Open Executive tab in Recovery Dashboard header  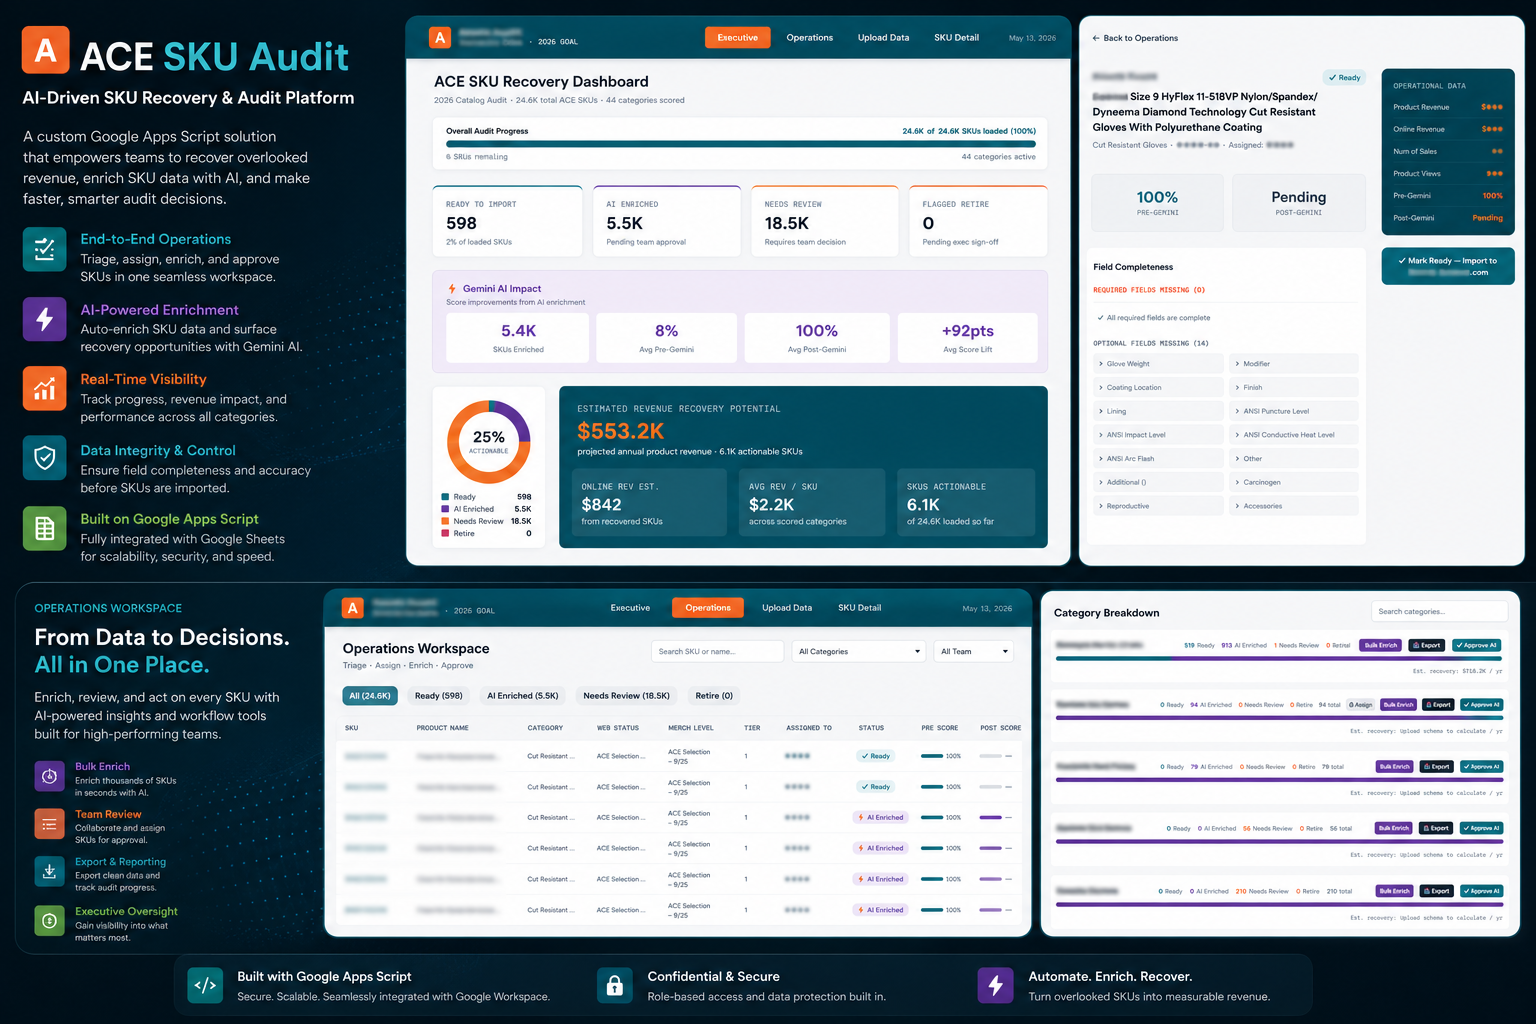coord(738,38)
